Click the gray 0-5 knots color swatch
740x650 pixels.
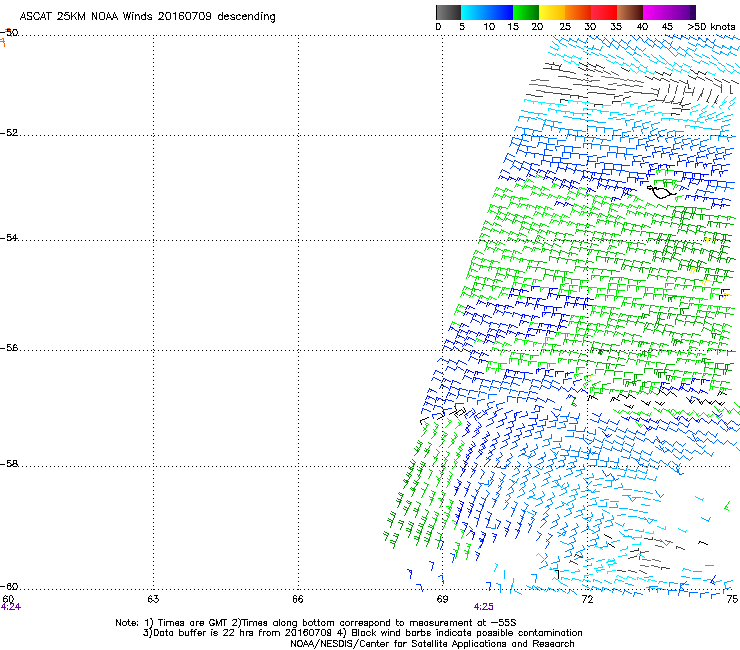448,12
